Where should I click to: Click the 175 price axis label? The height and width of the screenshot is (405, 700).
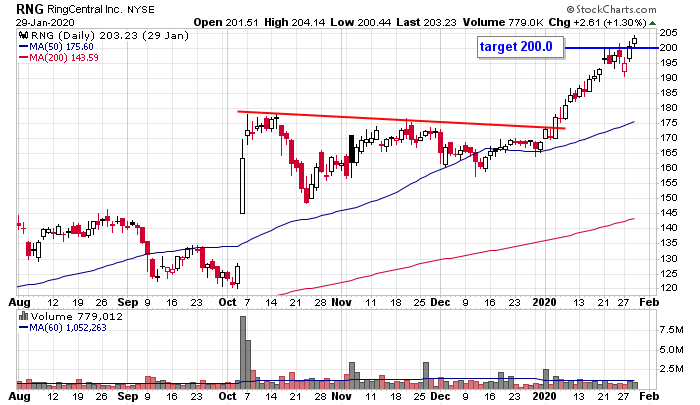[x=668, y=123]
